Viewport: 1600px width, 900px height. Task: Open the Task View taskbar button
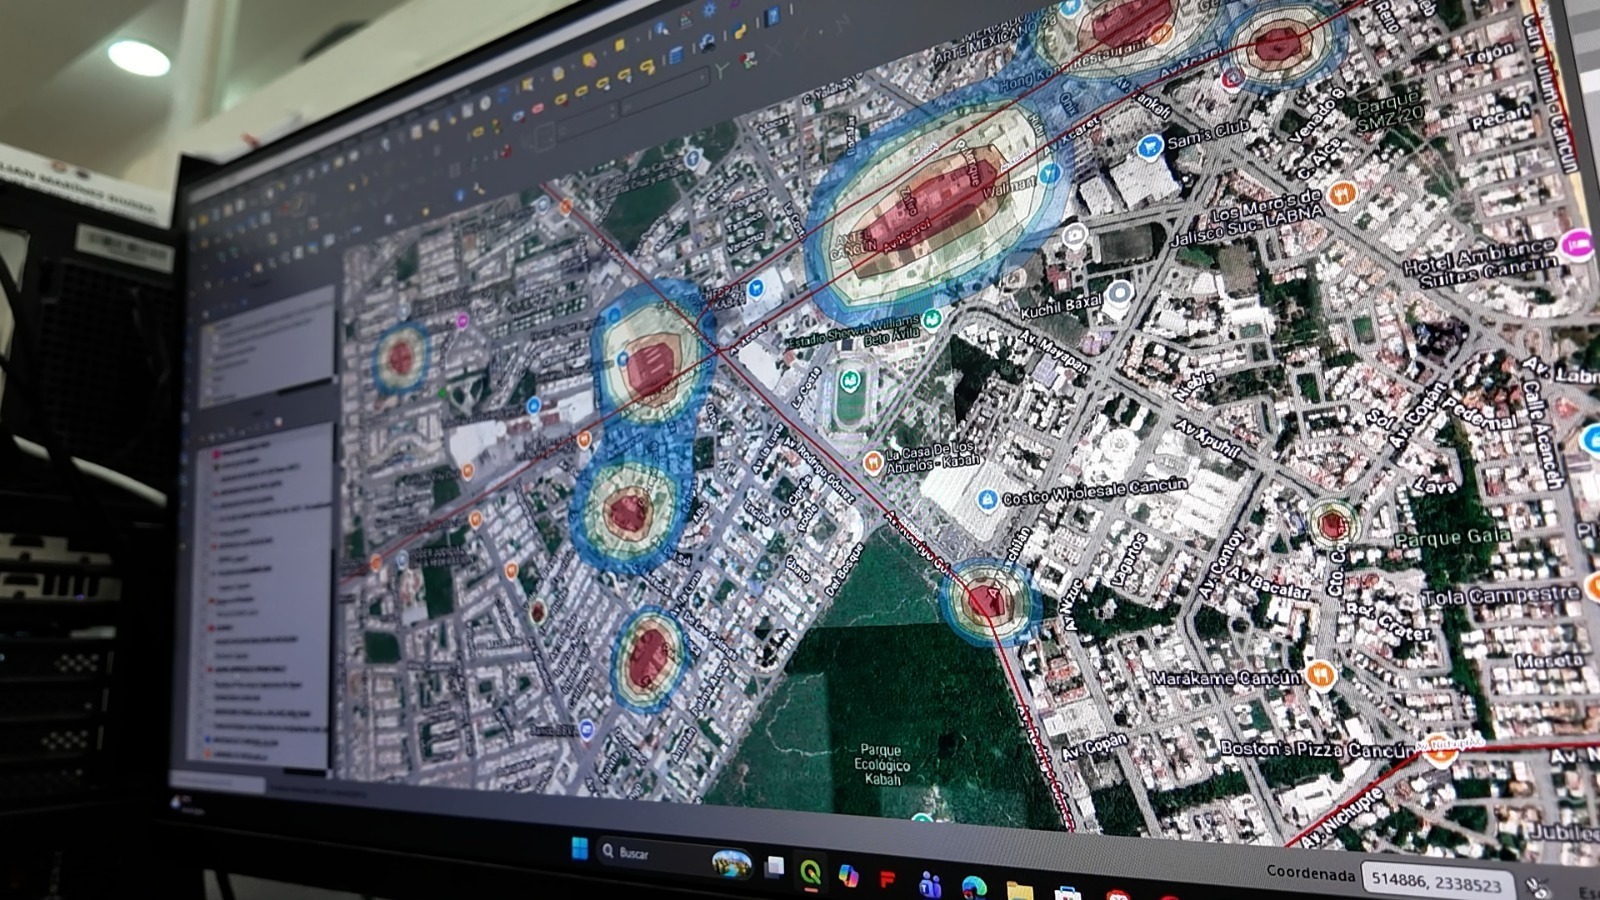coord(774,867)
